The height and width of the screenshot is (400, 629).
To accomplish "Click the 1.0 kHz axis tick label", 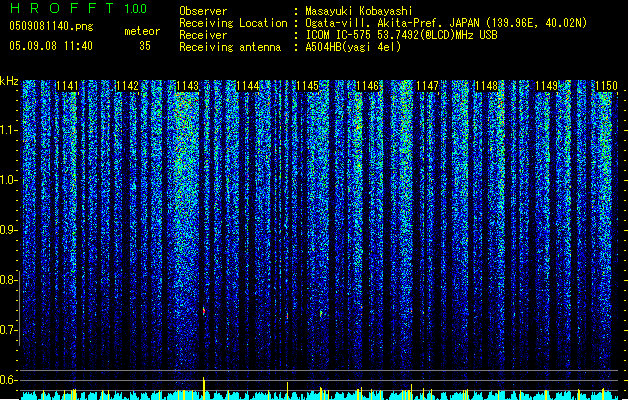I will [x=8, y=180].
